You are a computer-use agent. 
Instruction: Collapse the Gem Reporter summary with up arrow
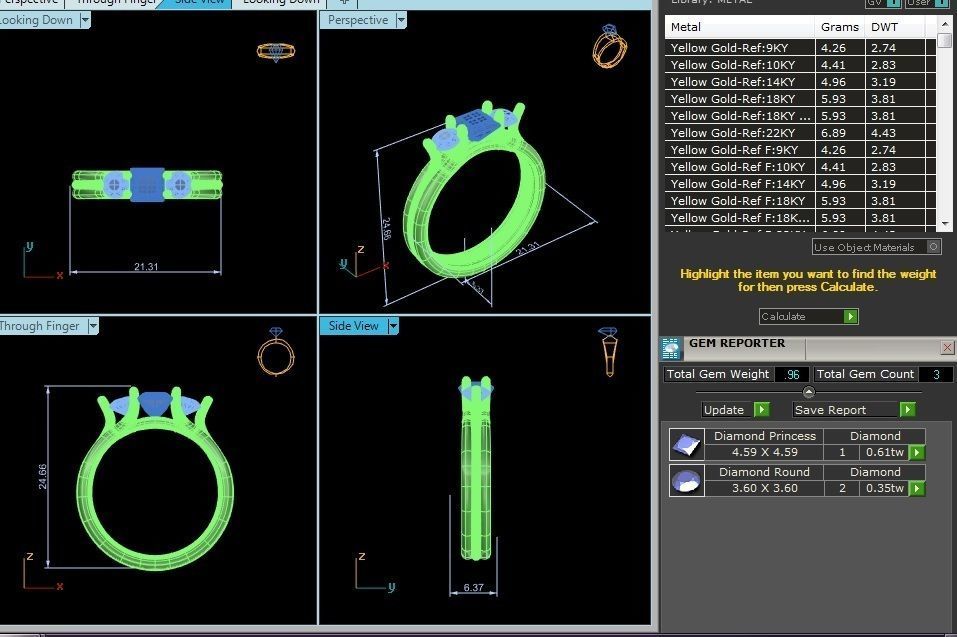(x=809, y=392)
